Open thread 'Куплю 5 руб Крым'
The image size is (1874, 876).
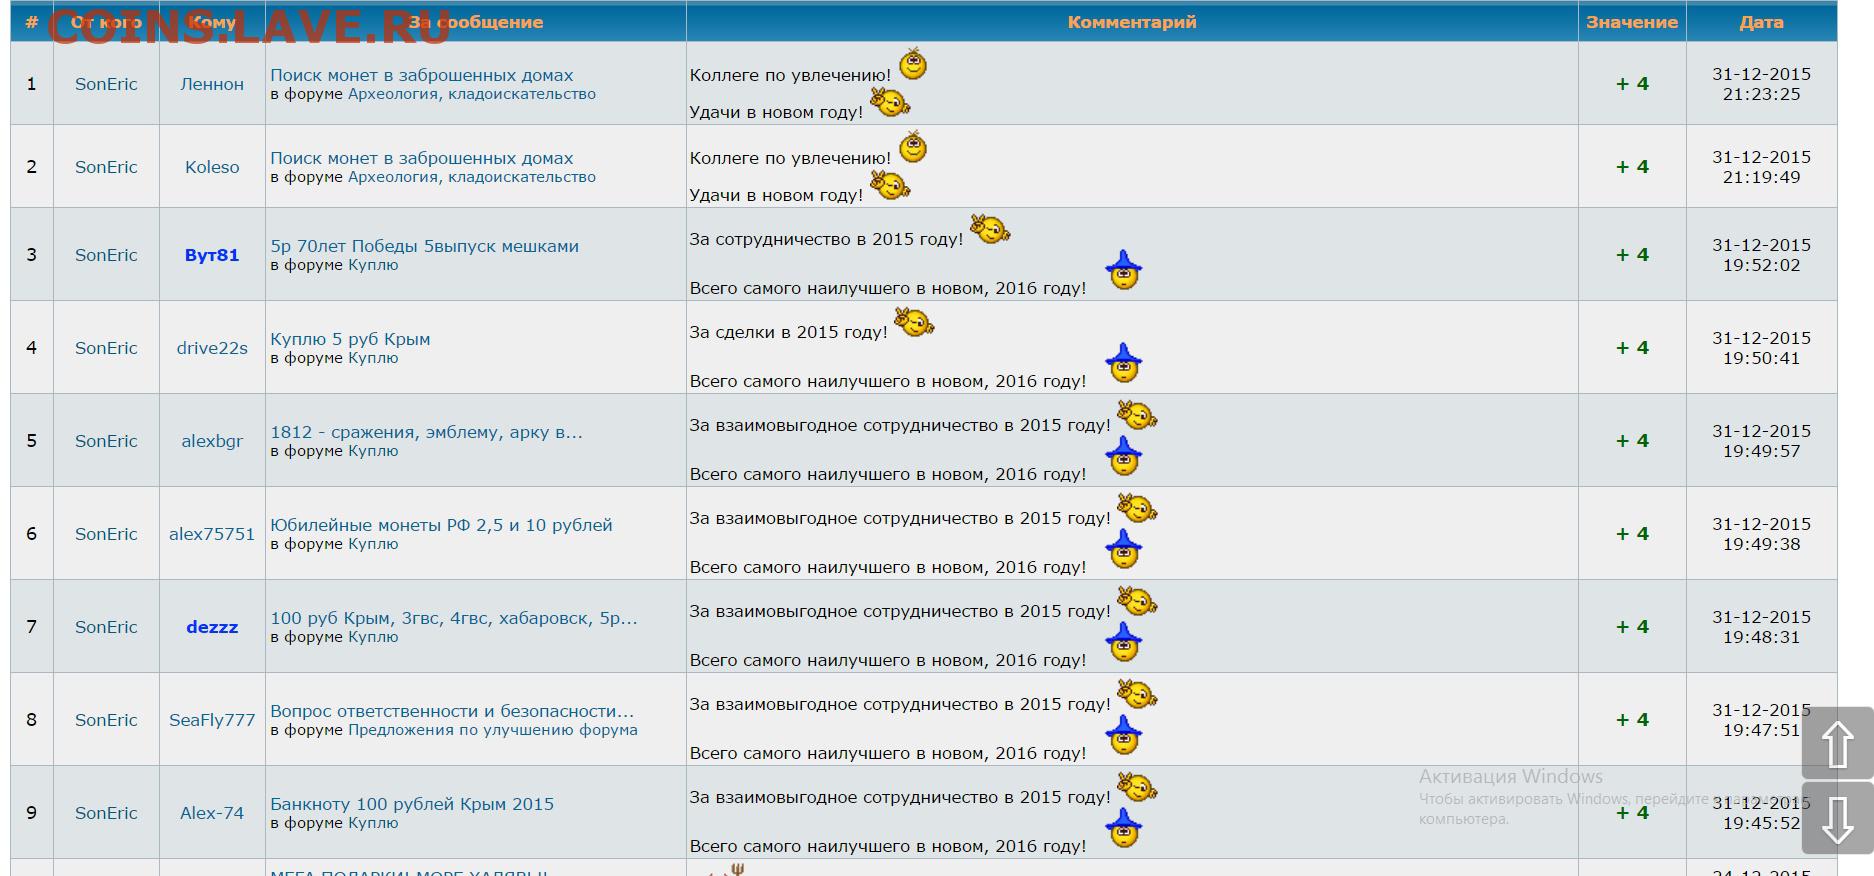click(350, 339)
